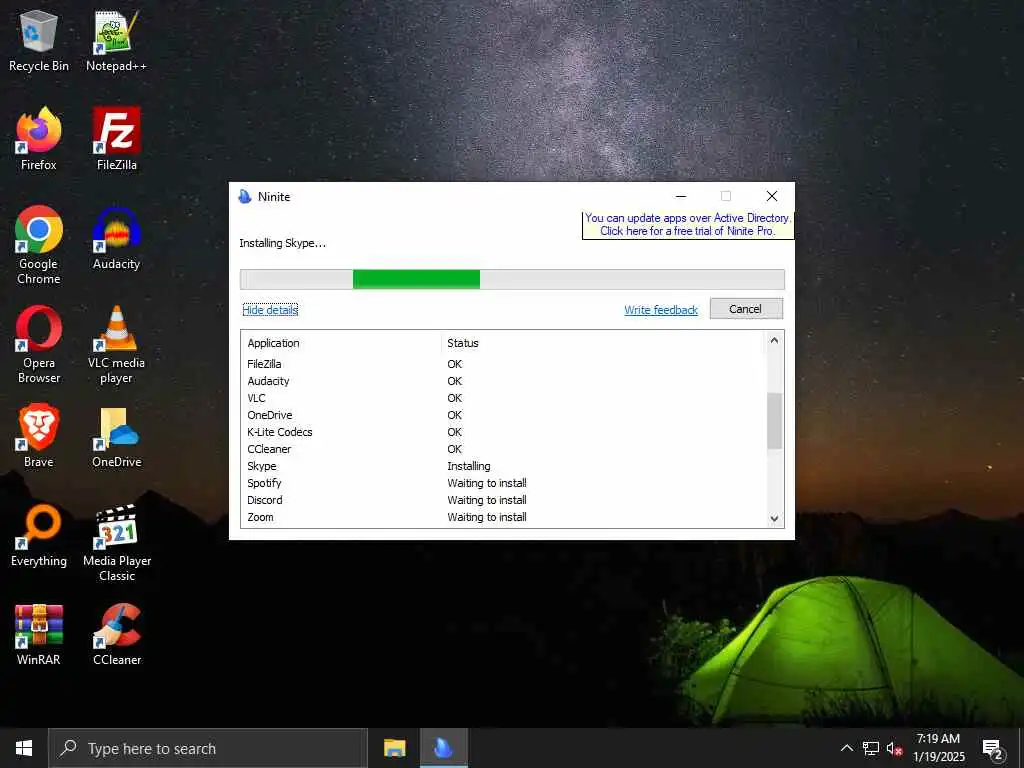Open the Write feedback link
The height and width of the screenshot is (768, 1024).
click(x=661, y=310)
